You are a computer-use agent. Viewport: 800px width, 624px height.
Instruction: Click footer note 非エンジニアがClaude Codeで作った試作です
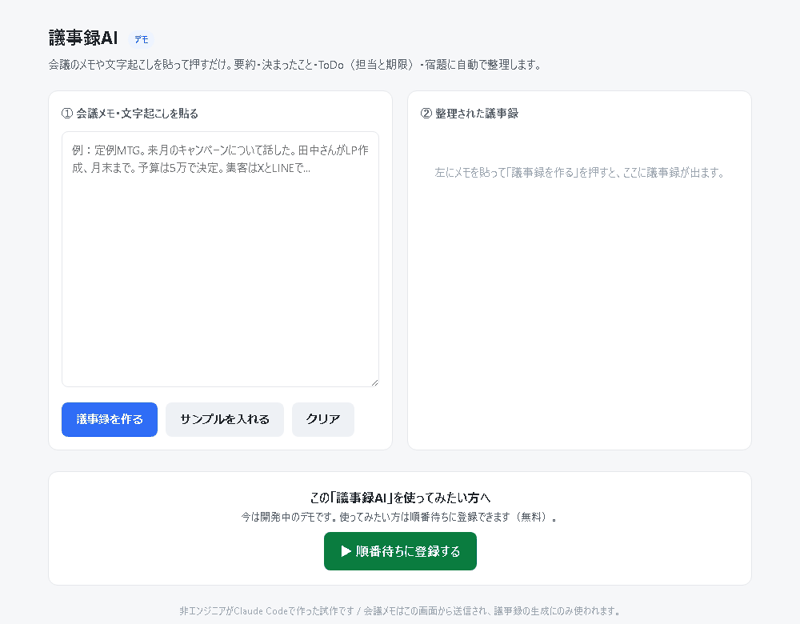click(x=267, y=611)
